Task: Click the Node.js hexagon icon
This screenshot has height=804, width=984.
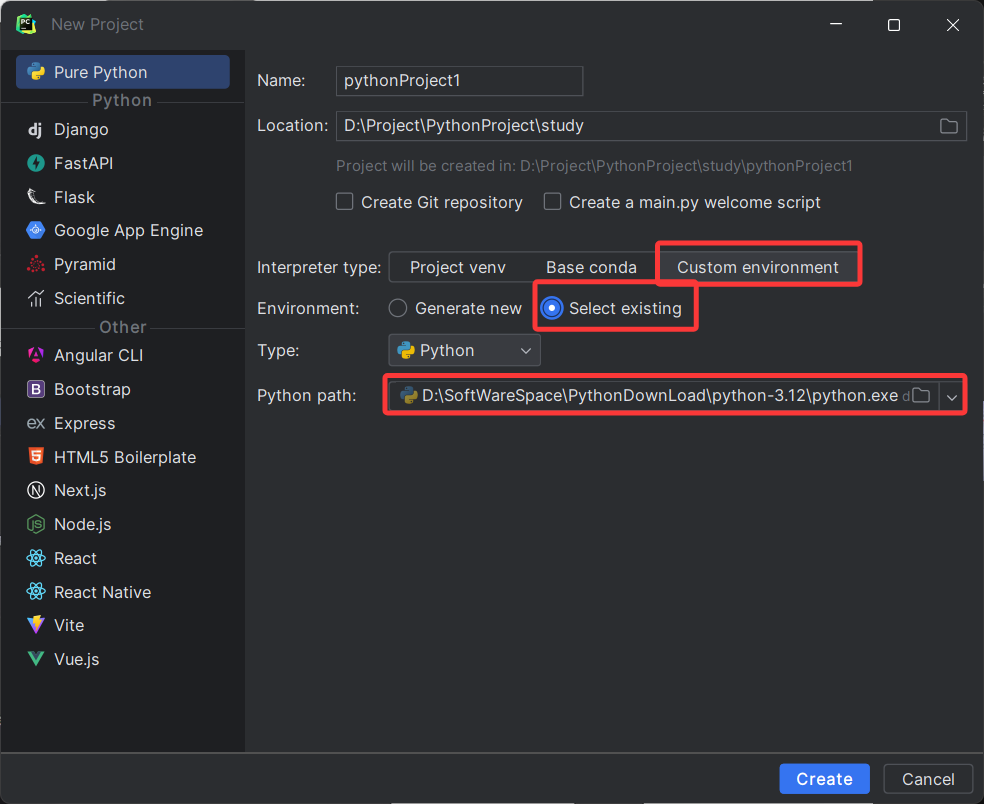Action: [36, 524]
